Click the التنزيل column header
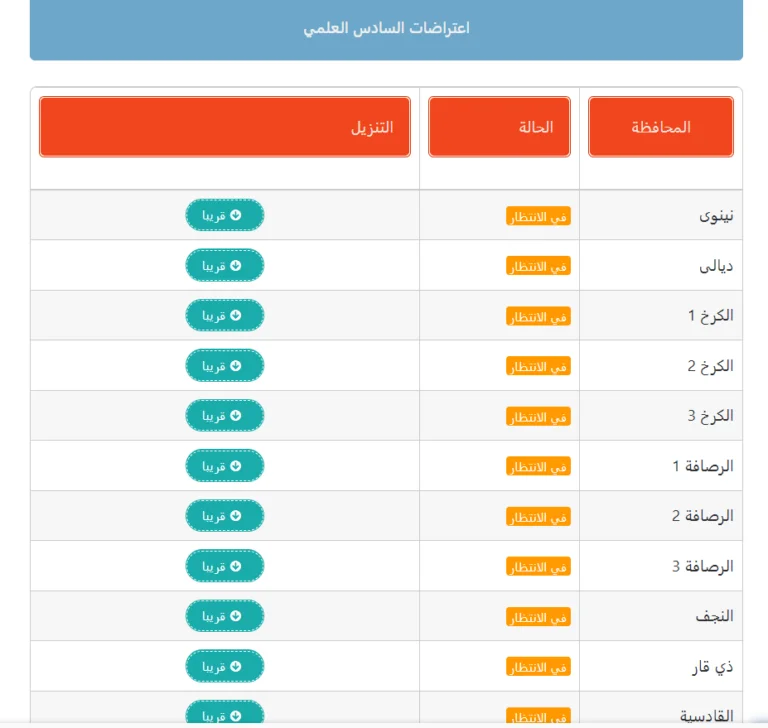The image size is (768, 728). tap(225, 127)
